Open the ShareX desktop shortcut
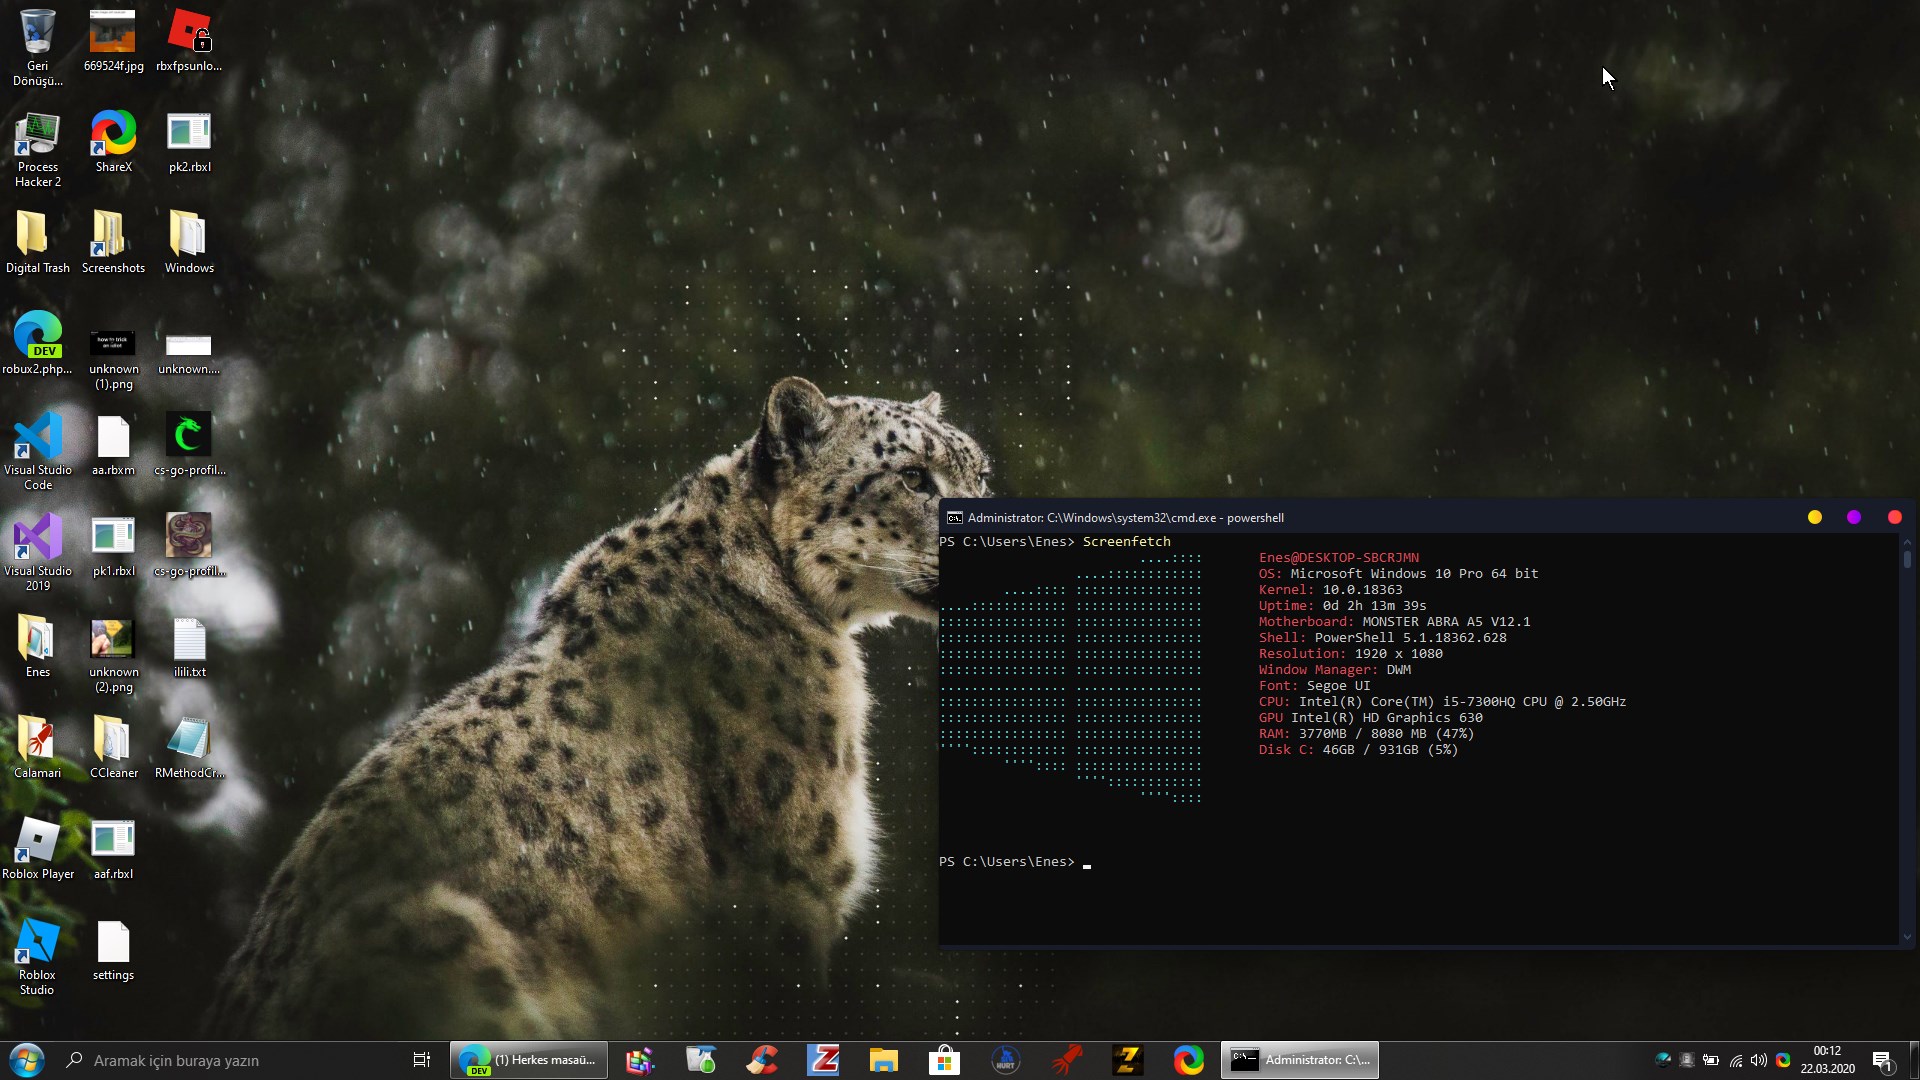This screenshot has height=1080, width=1920. (113, 133)
